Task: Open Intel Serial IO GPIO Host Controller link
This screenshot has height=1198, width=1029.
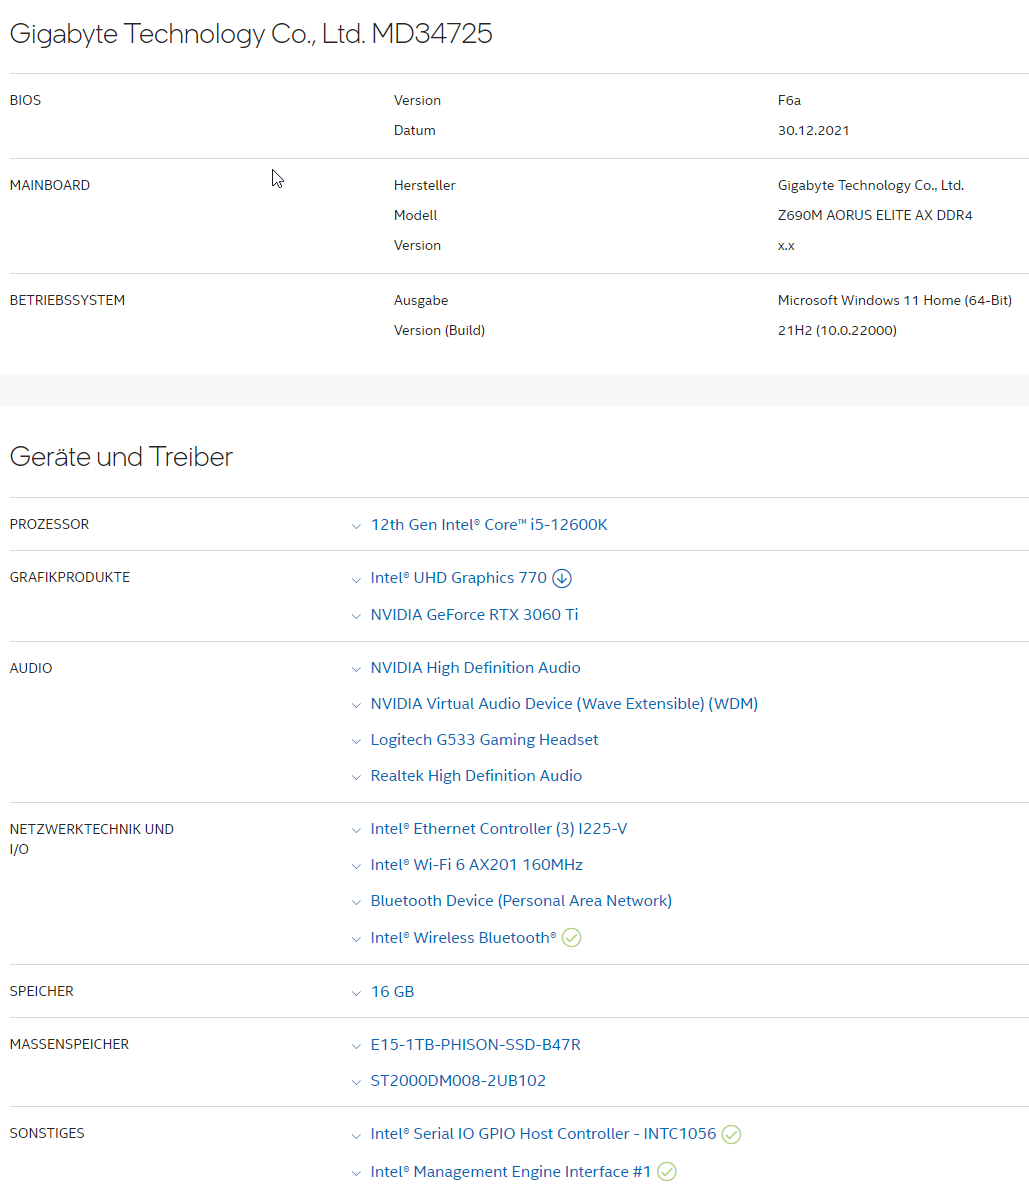Action: (543, 1134)
